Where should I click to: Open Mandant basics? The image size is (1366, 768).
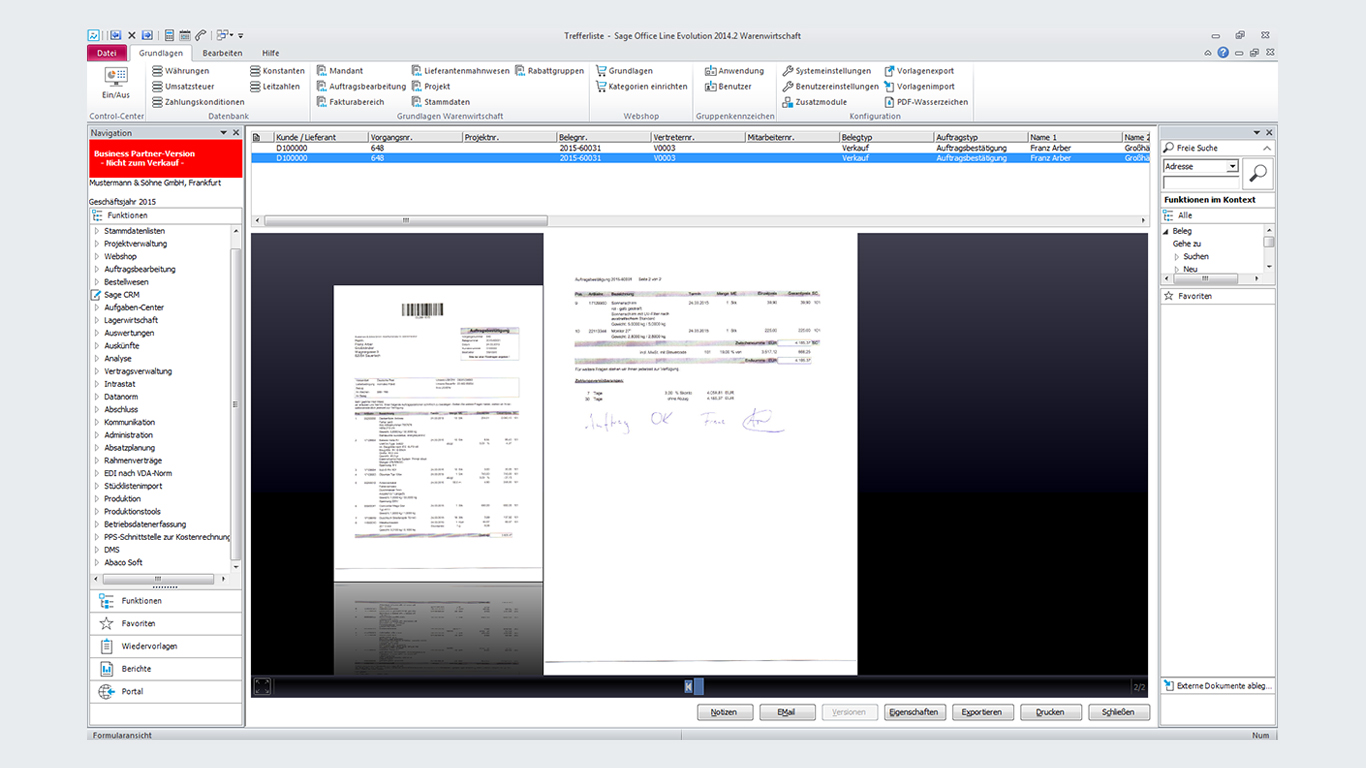(x=339, y=71)
